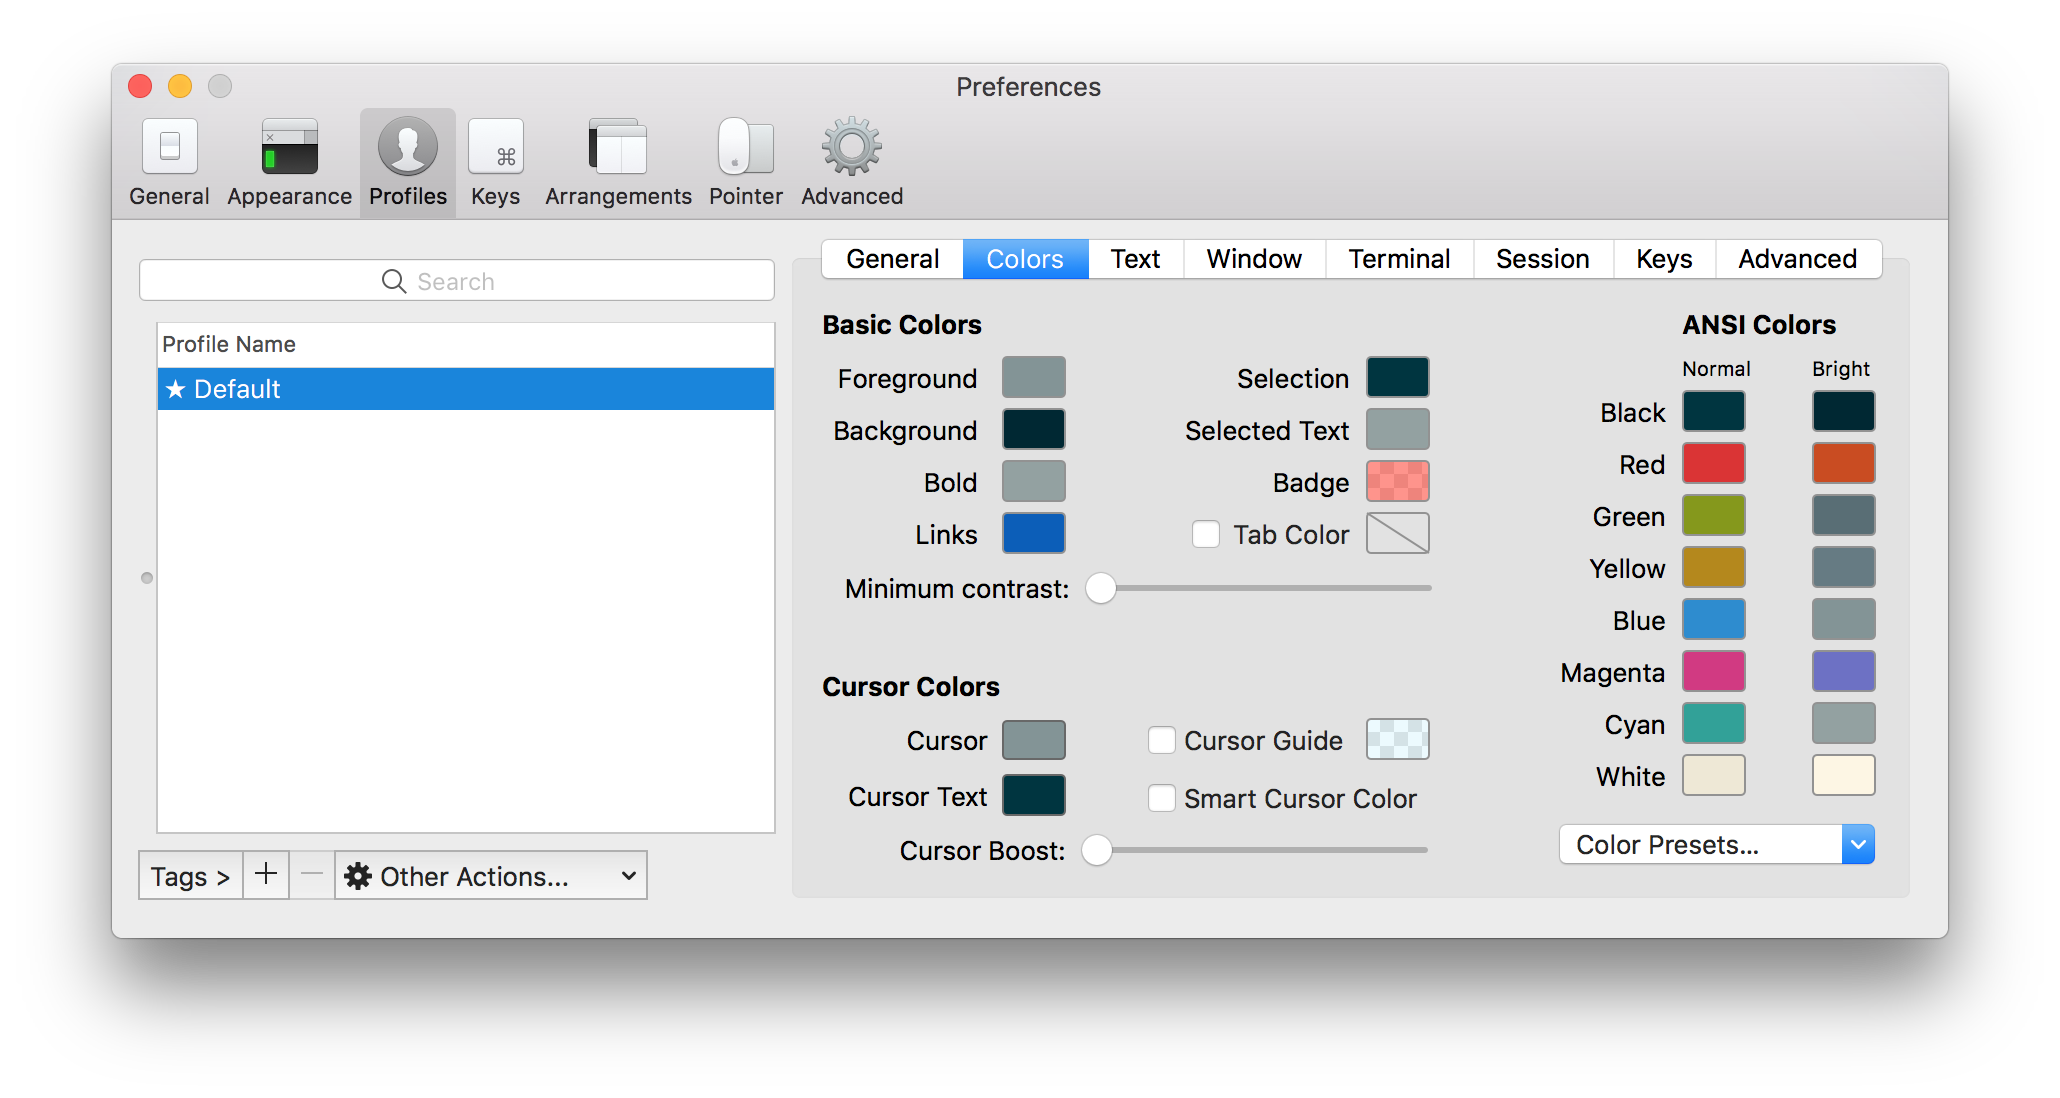Select the Keys toolbar icon
This screenshot has width=2060, height=1098.
(496, 148)
